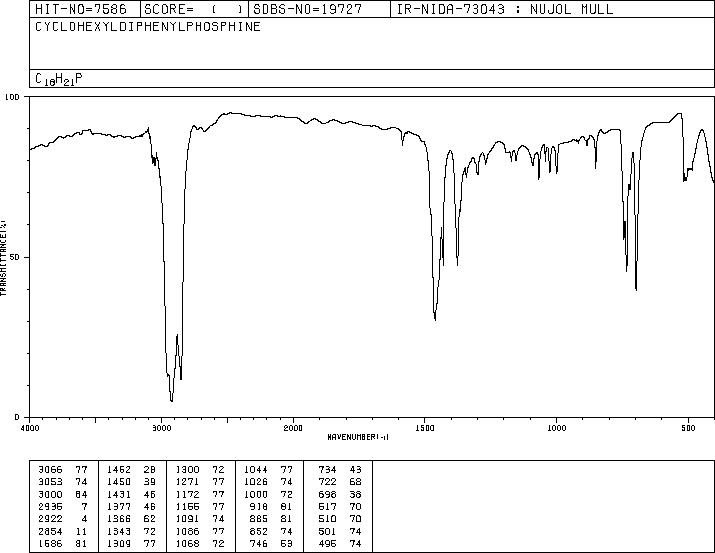Select the 2922 entry in peak table

62,519
